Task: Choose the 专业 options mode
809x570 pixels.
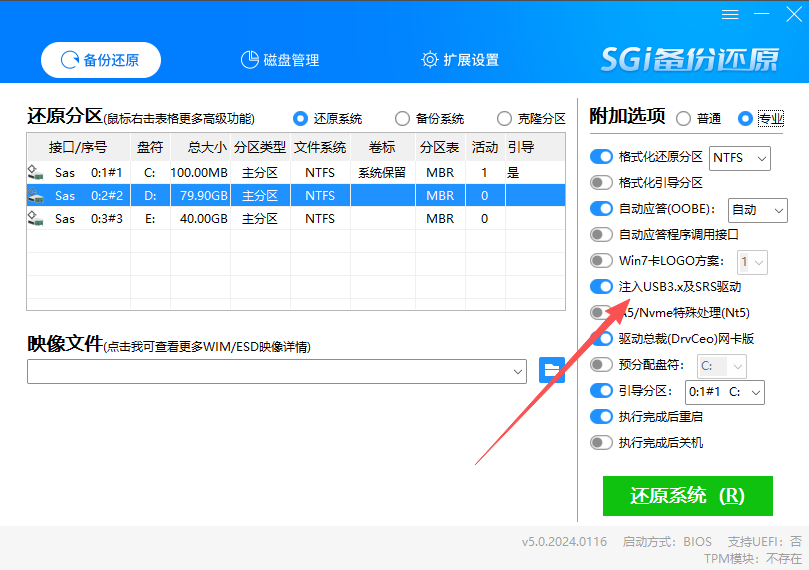Action: (745, 119)
